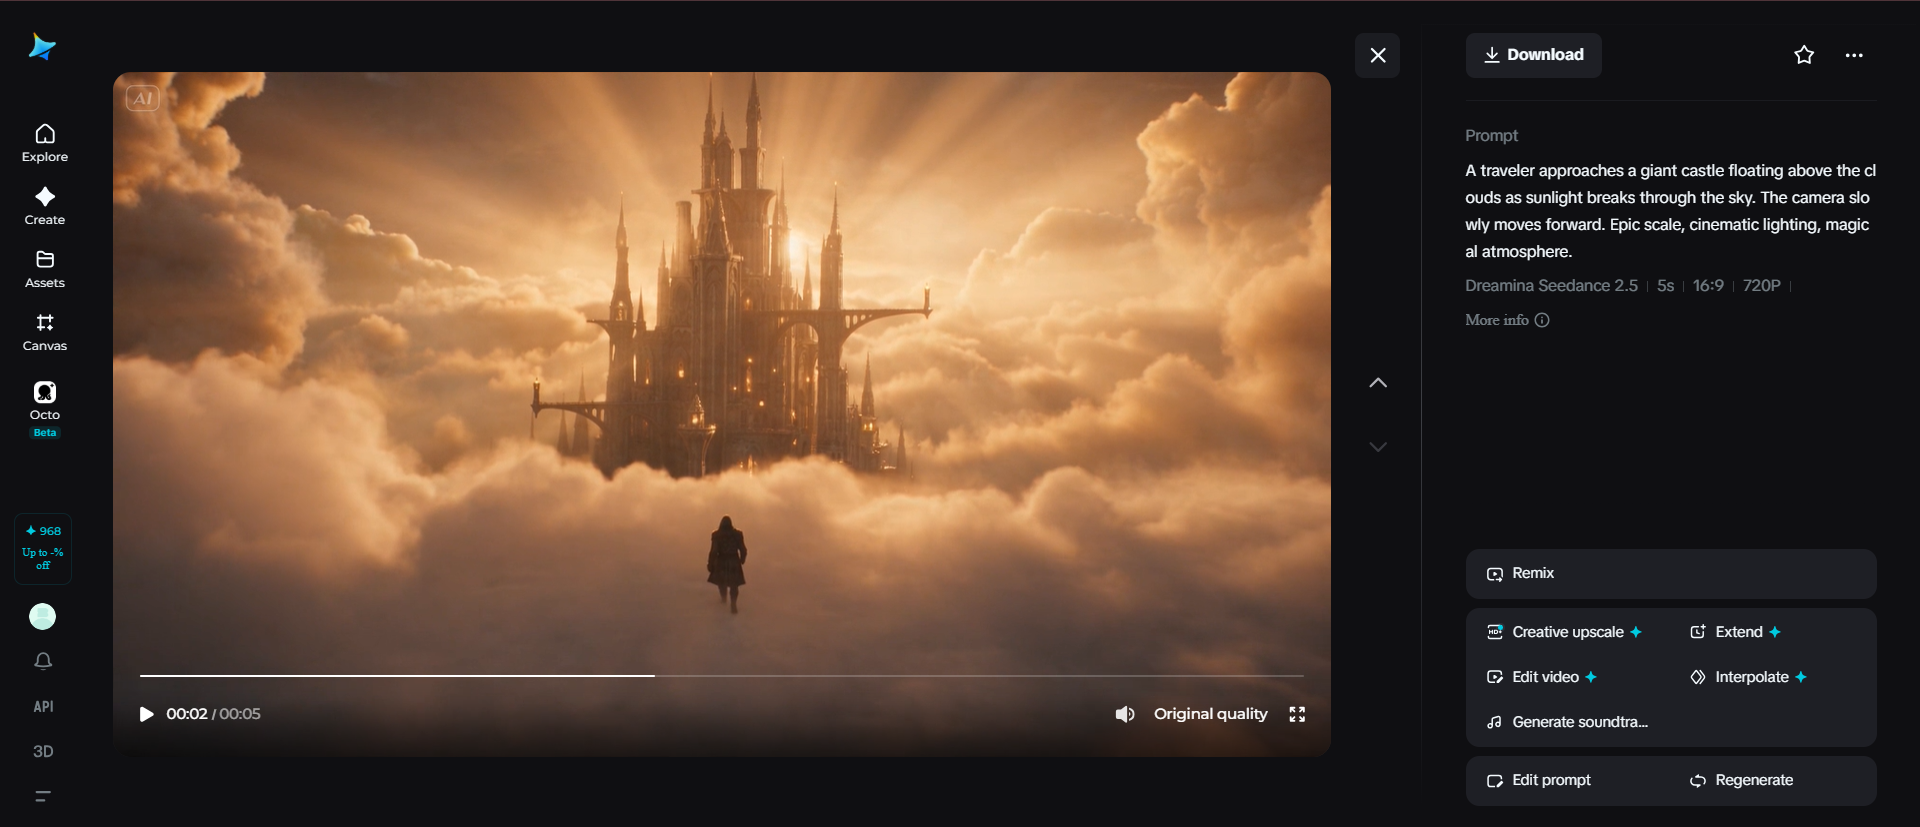Image resolution: width=1920 pixels, height=827 pixels.
Task: Click the Remix button
Action: (1671, 573)
